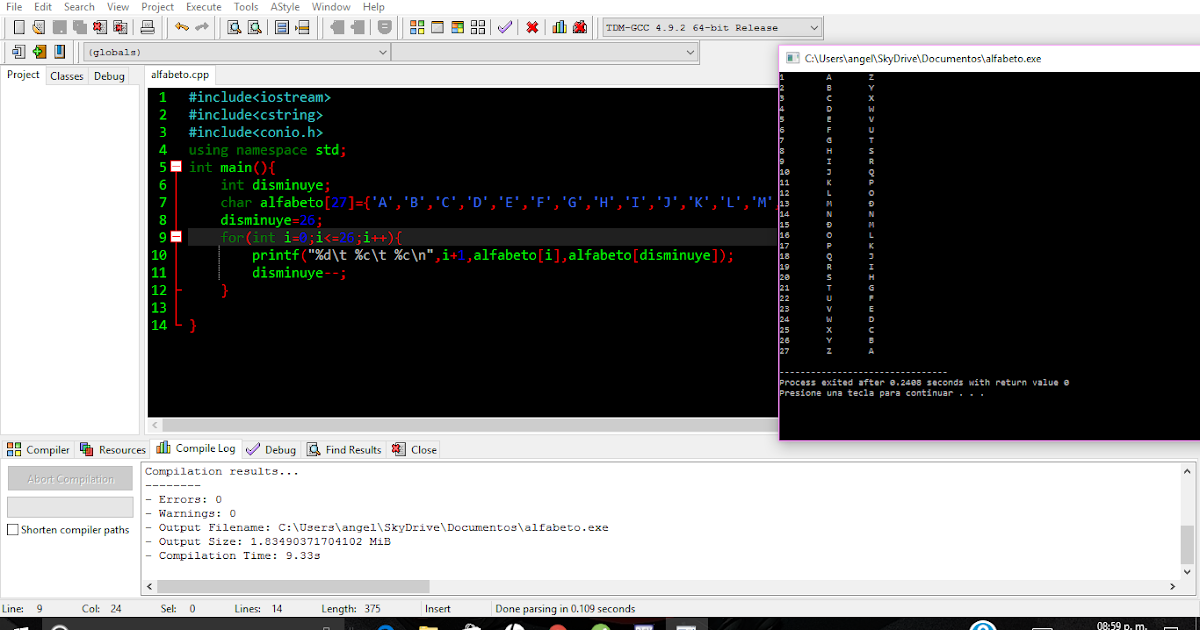This screenshot has height=630, width=1200.
Task: Click the Abort Compilation button
Action: tap(69, 478)
